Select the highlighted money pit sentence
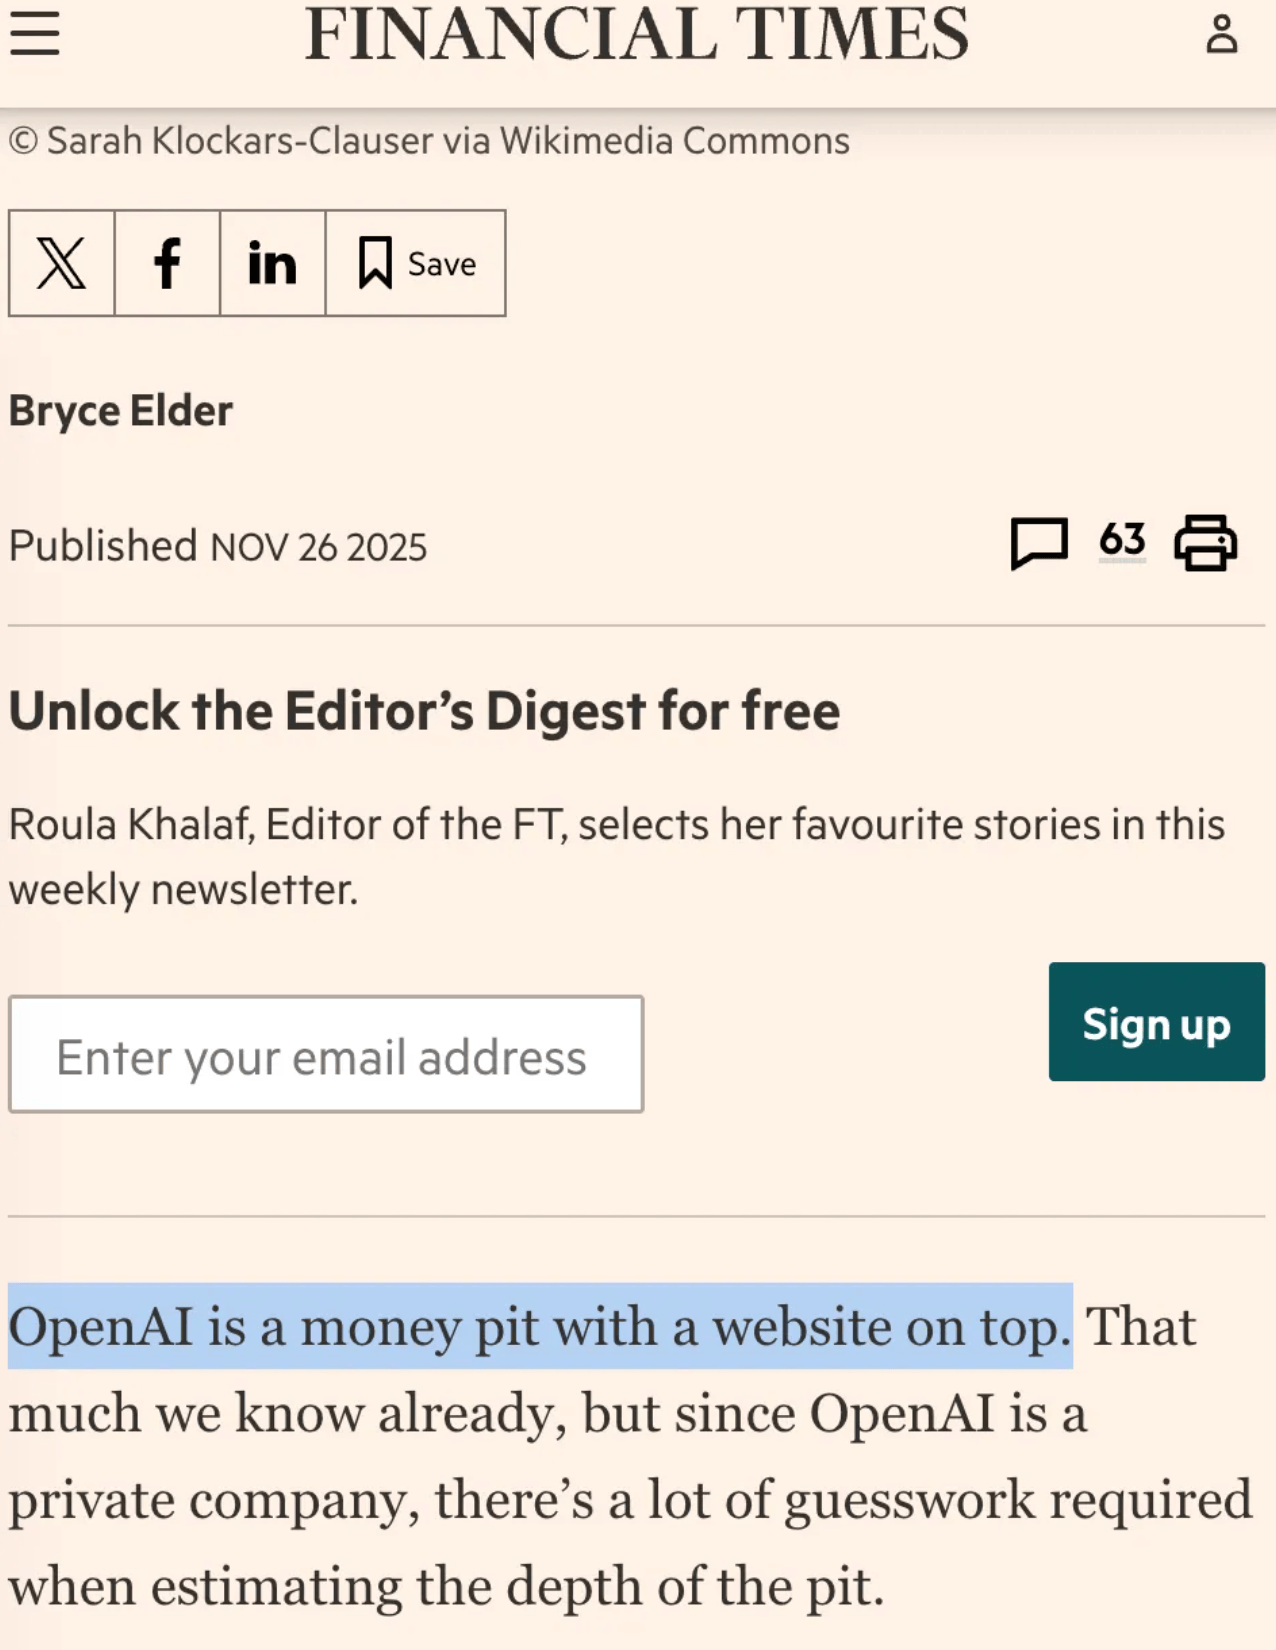The width and height of the screenshot is (1276, 1650). [540, 1327]
